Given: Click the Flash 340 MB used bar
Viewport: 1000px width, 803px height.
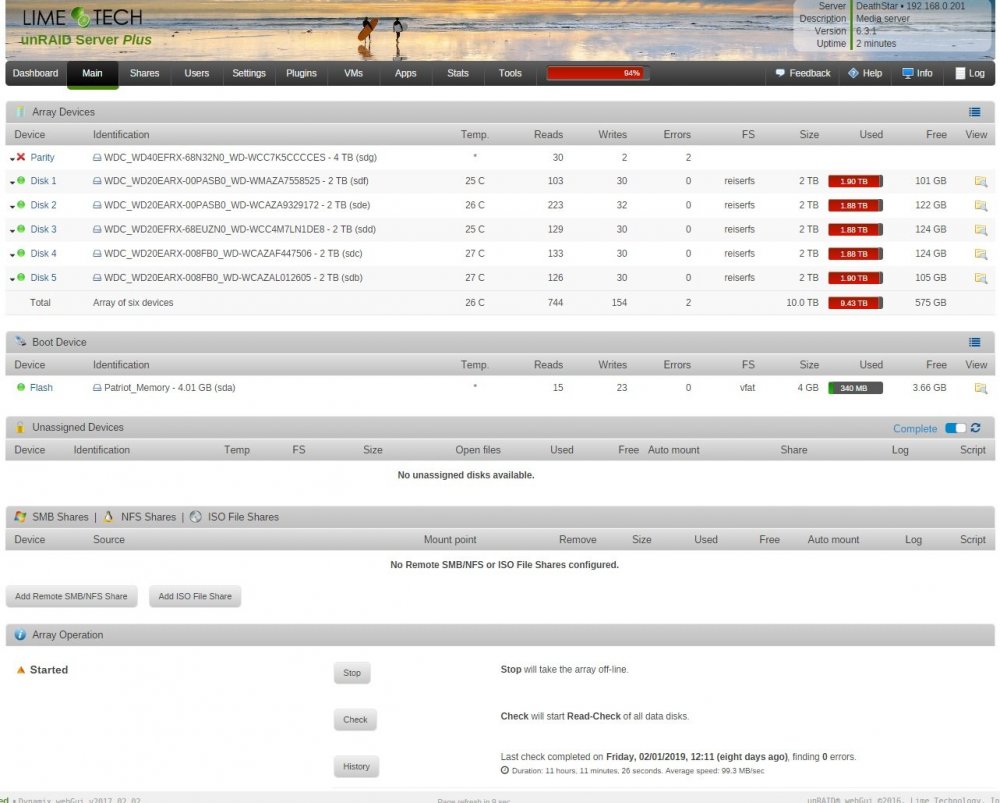Looking at the screenshot, I should (x=855, y=388).
